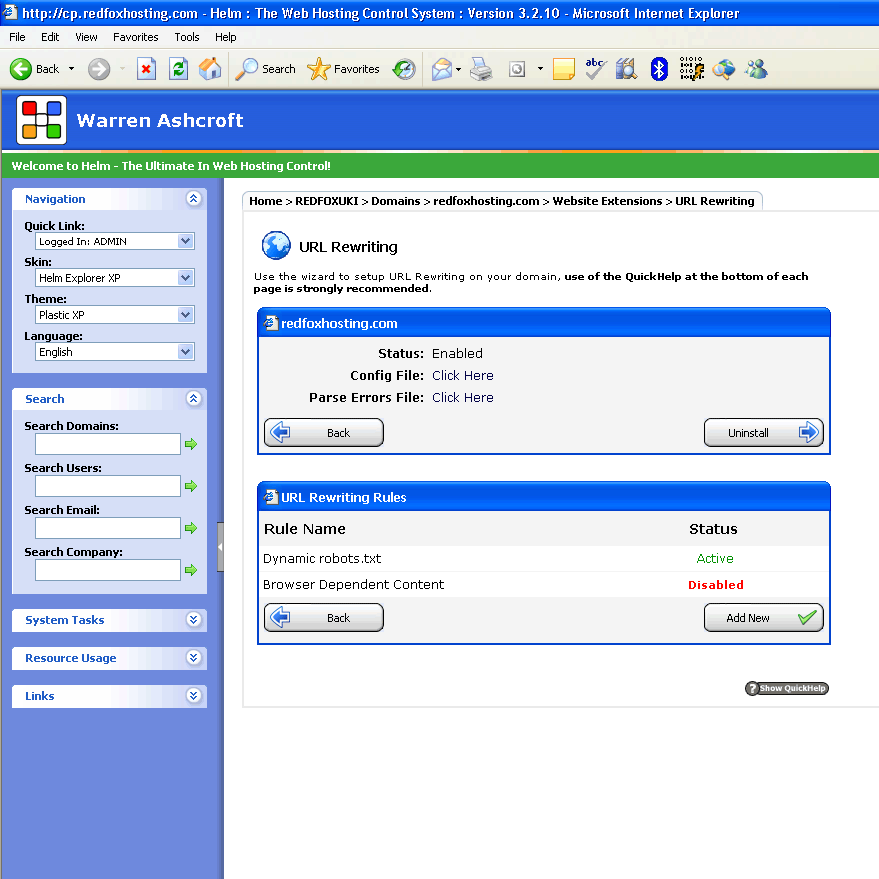Image resolution: width=879 pixels, height=879 pixels.
Task: Click the browser Back arrow icon
Action: [x=21, y=70]
